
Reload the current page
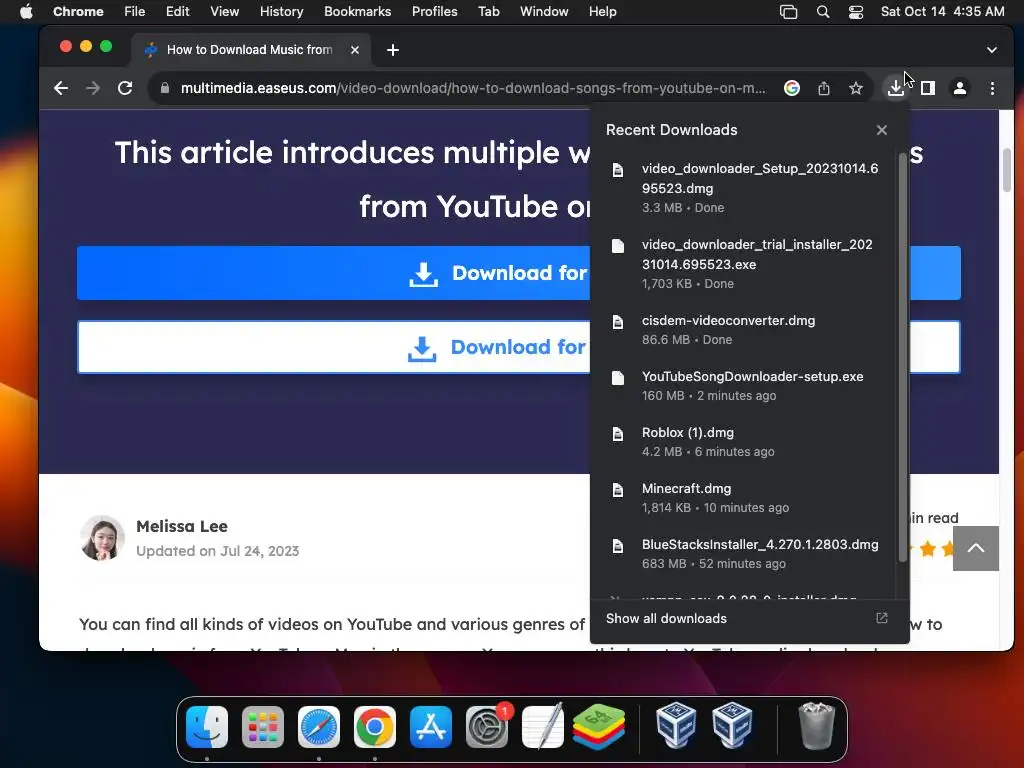click(125, 88)
